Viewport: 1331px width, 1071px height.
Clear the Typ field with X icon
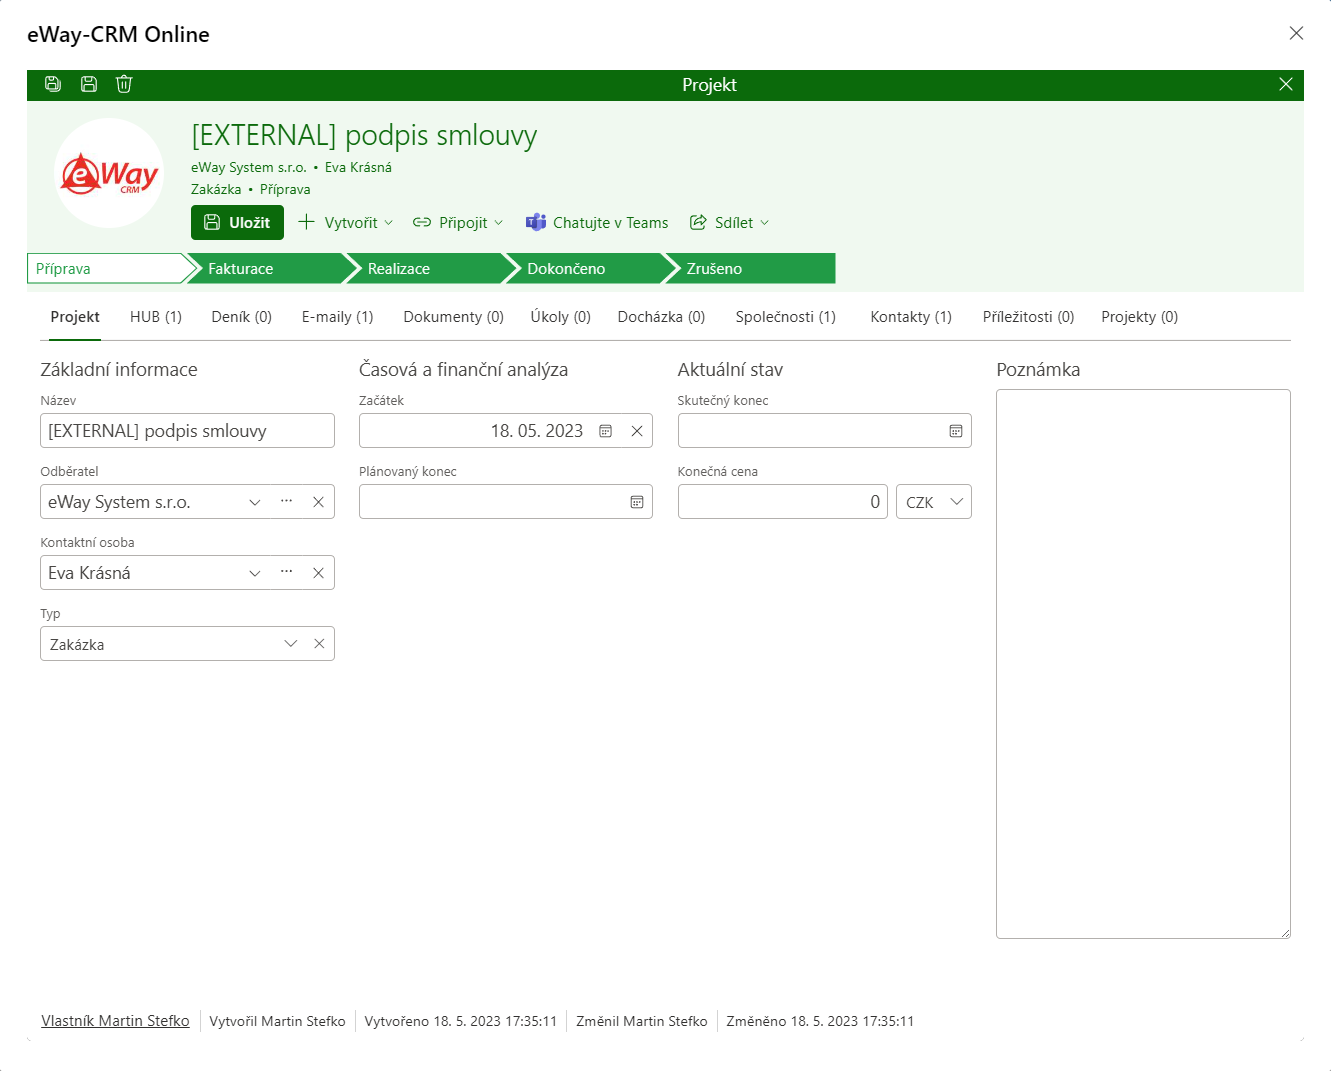pos(319,644)
